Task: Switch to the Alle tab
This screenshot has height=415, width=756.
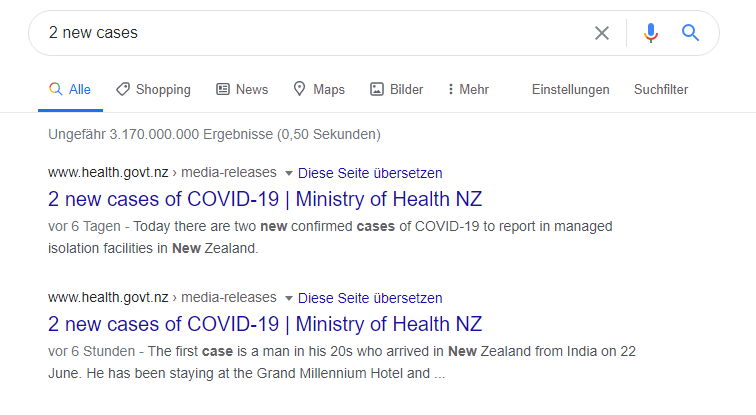Action: (x=70, y=89)
